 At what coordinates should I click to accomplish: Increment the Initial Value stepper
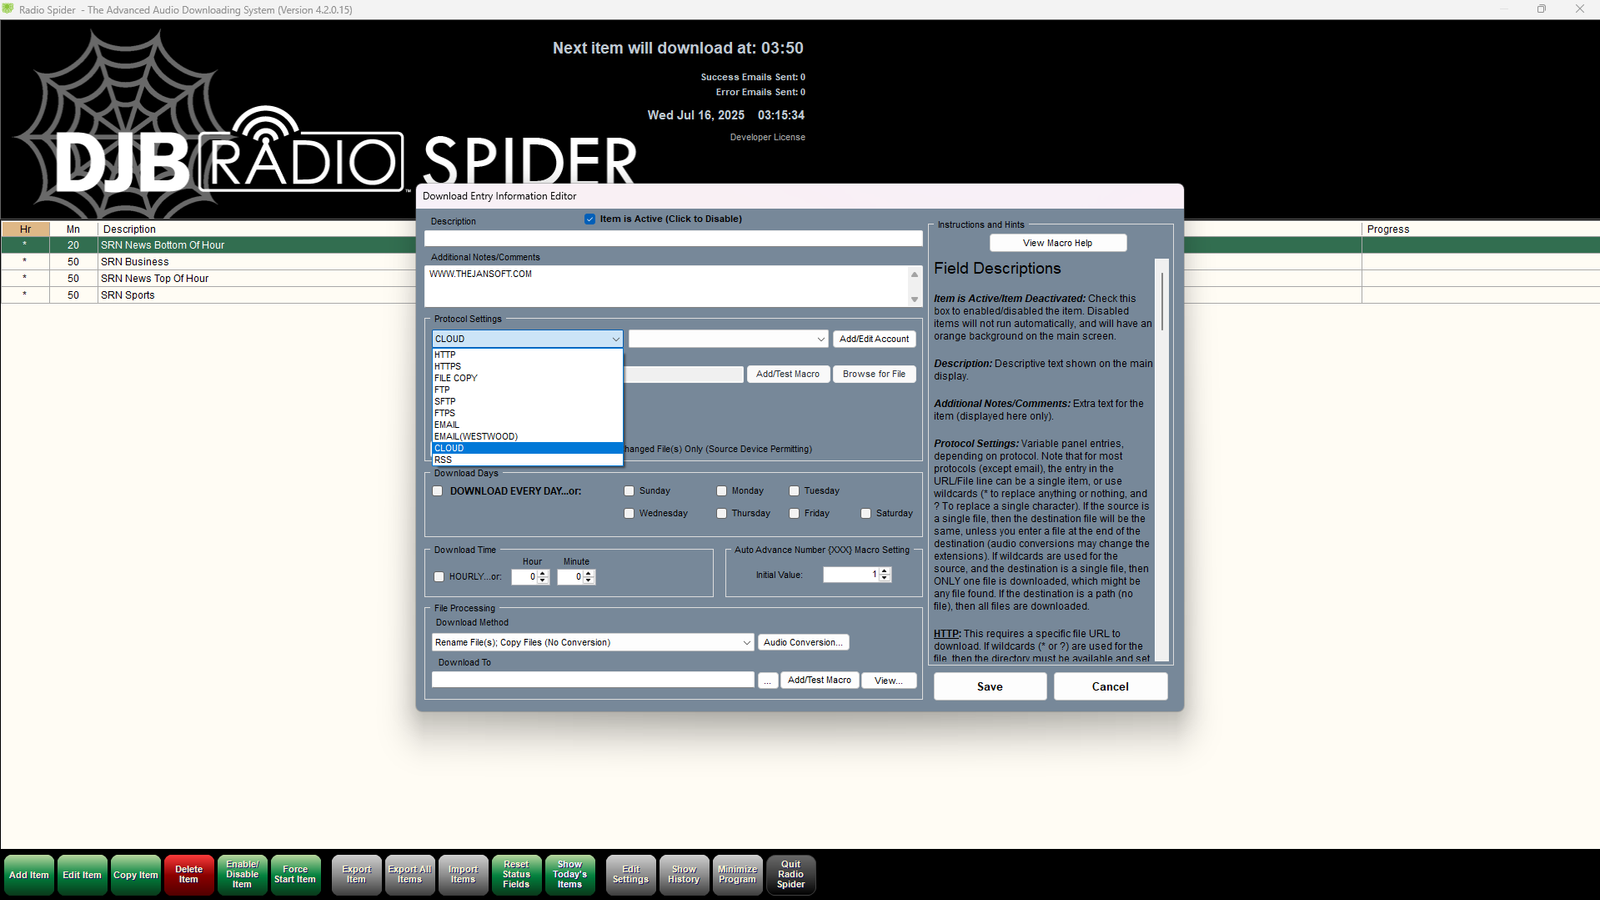[x=885, y=571]
